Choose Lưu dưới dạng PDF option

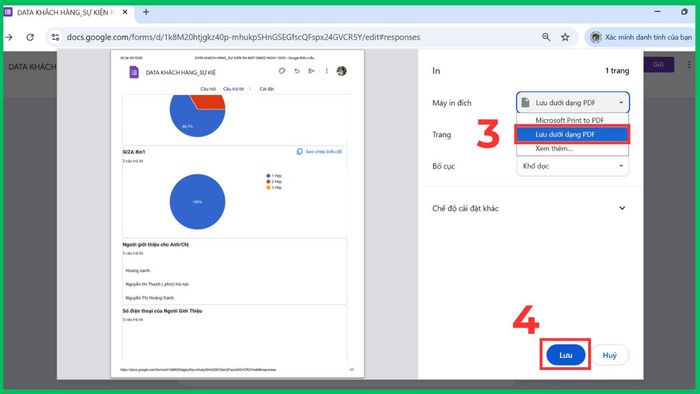click(x=572, y=134)
